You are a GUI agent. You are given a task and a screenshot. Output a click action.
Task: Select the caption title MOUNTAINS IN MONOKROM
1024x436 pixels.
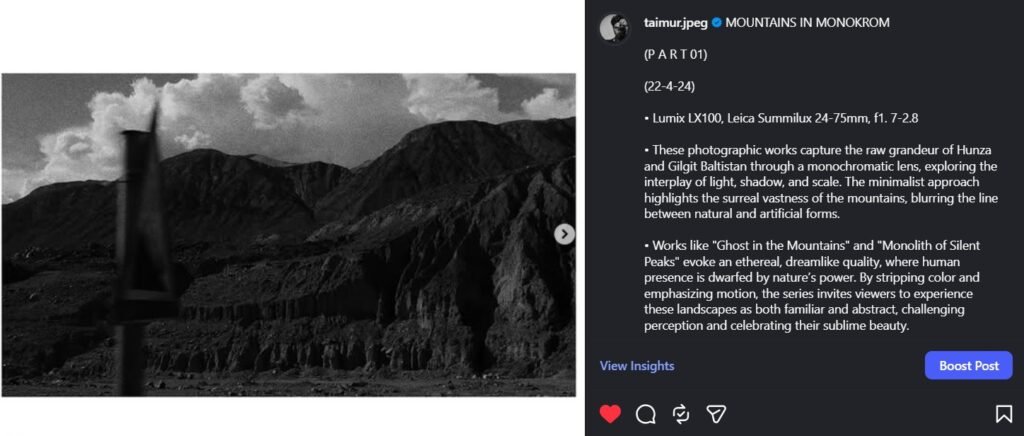click(x=807, y=23)
